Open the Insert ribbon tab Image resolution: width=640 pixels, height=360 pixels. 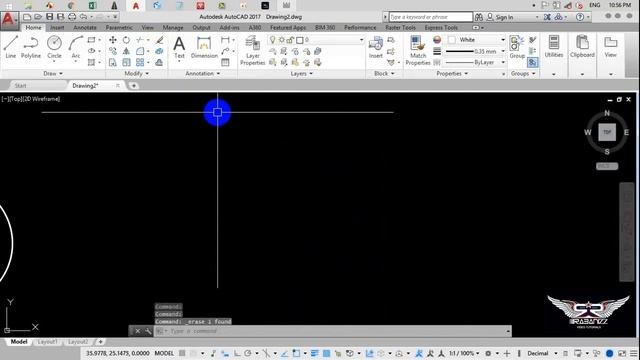(57, 28)
